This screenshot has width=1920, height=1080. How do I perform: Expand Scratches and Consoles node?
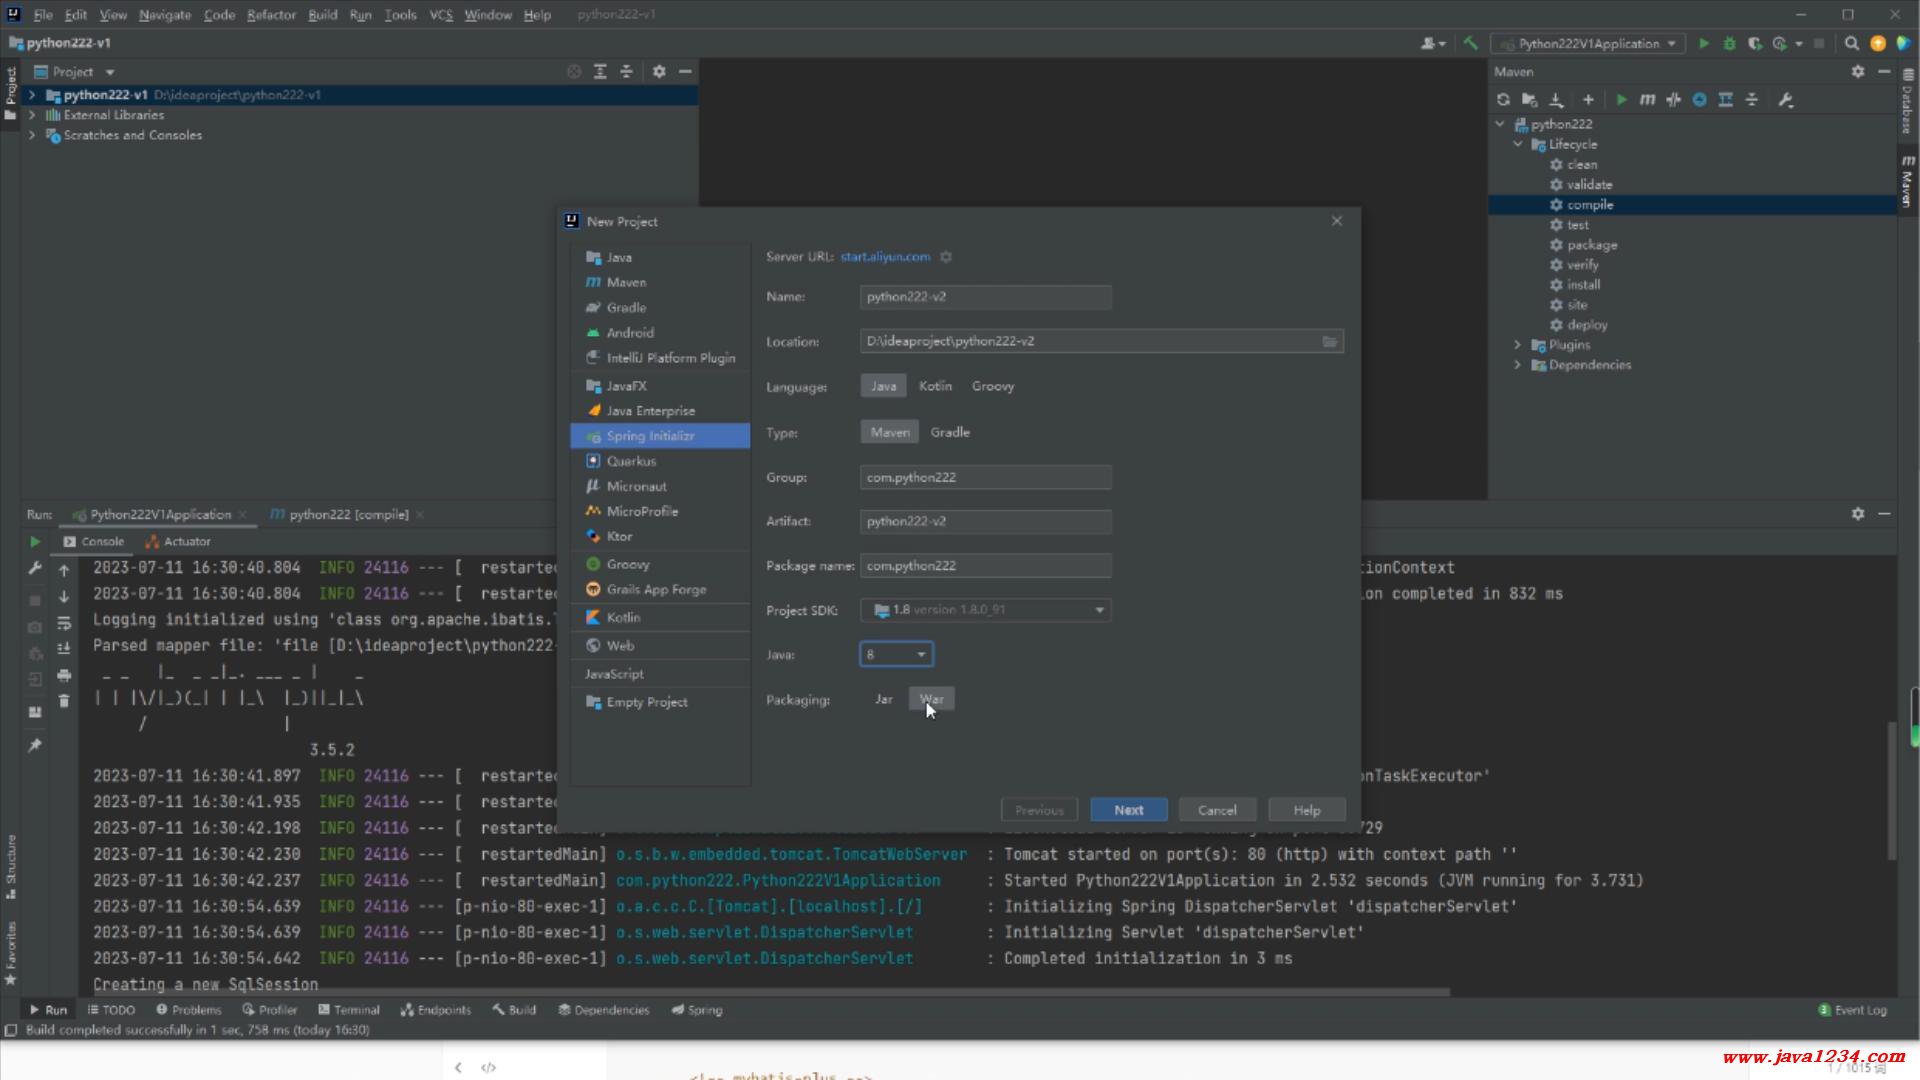click(x=32, y=135)
